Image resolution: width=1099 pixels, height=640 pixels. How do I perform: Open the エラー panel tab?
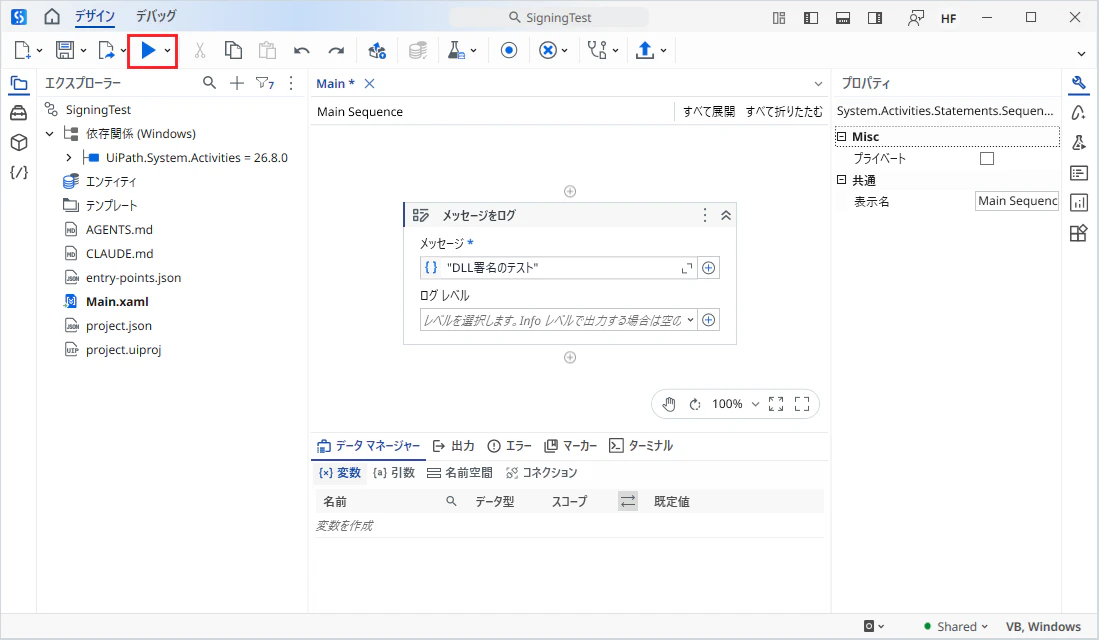(510, 446)
